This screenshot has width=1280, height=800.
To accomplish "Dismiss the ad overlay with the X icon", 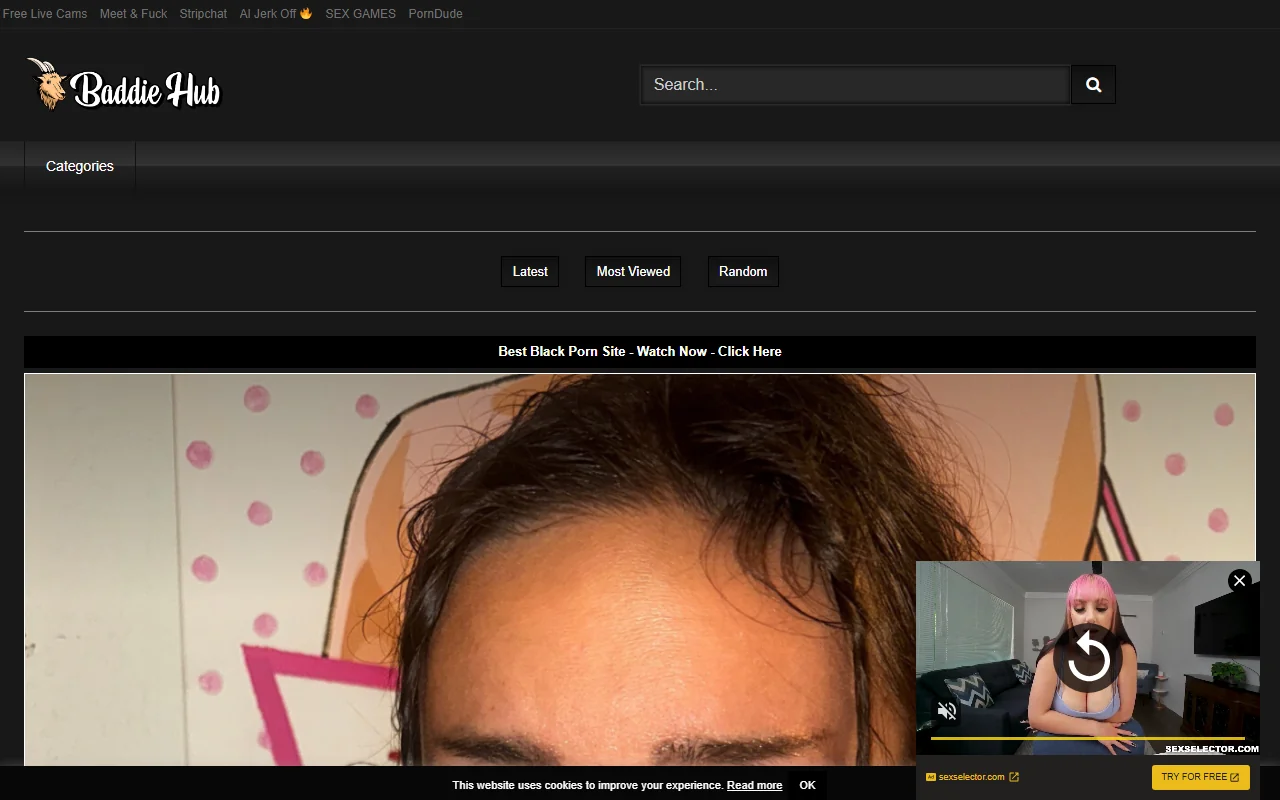I will tap(1239, 581).
